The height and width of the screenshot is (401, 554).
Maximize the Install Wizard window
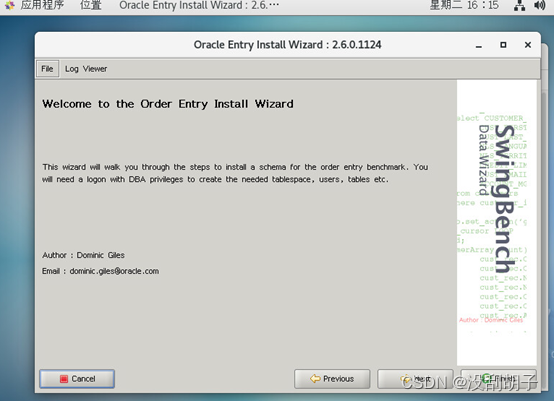503,45
